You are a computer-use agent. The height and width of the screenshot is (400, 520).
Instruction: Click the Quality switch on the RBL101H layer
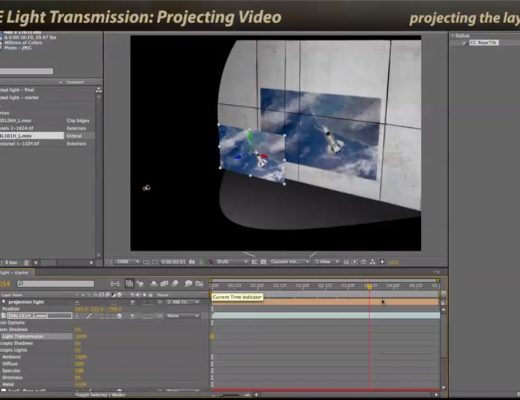coord(89,316)
